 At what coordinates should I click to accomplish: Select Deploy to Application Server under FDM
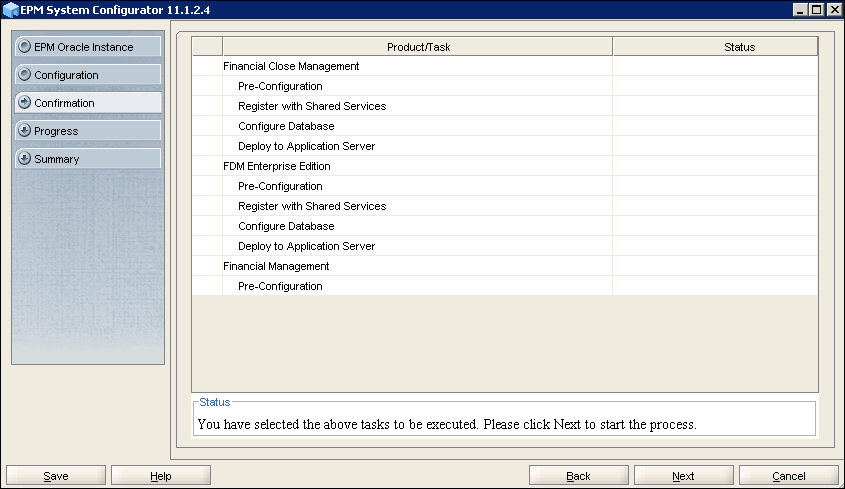(306, 246)
